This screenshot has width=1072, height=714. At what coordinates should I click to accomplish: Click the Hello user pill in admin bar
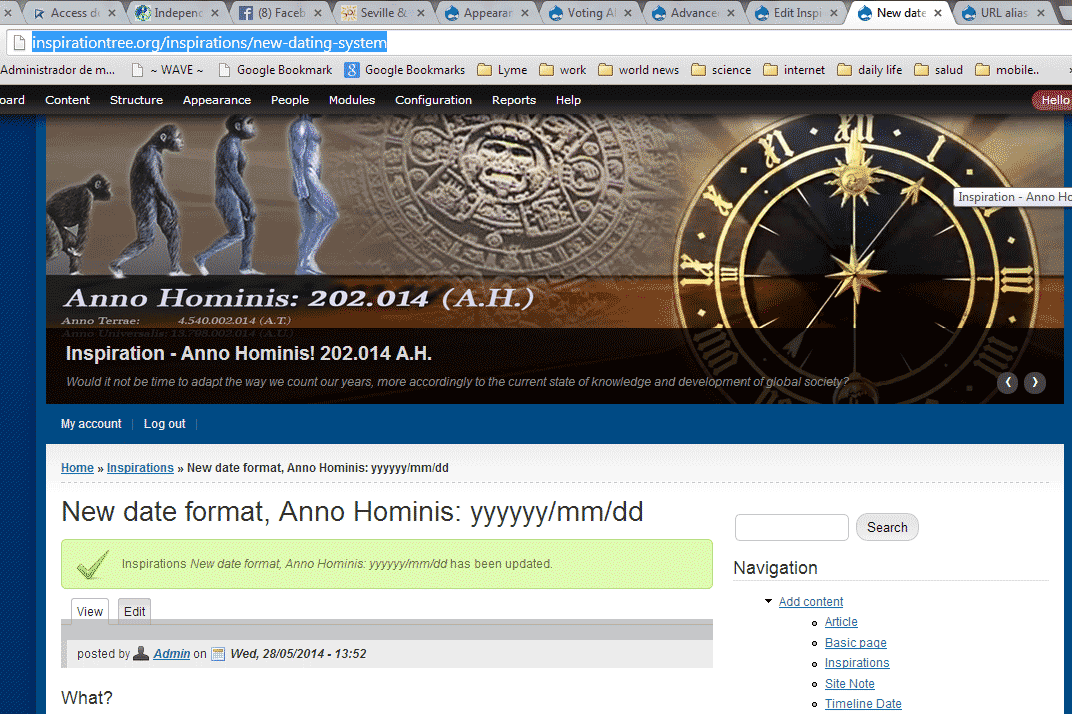1052,100
